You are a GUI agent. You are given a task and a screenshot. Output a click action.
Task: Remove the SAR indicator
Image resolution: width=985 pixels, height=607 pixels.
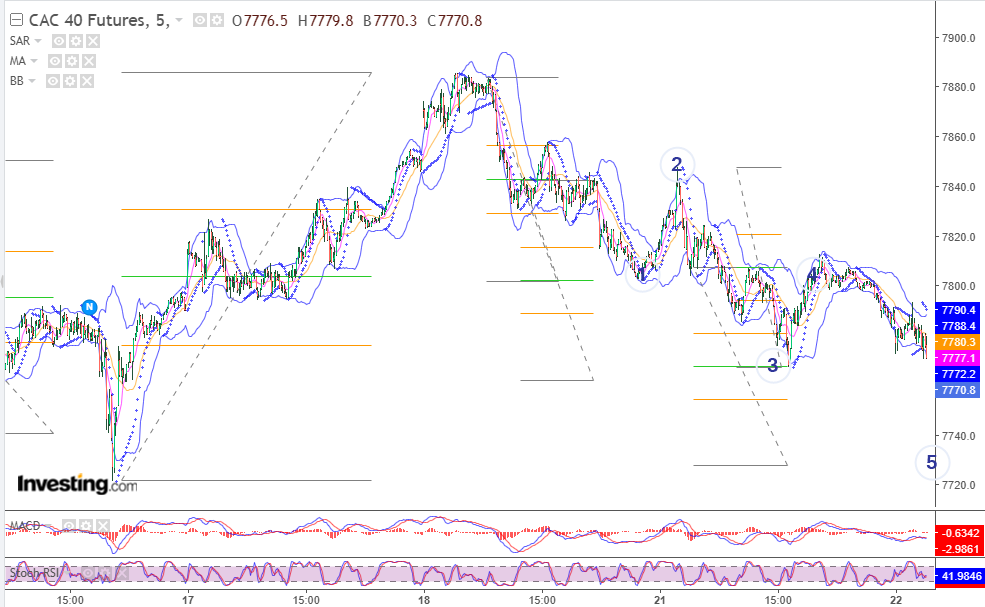(92, 41)
